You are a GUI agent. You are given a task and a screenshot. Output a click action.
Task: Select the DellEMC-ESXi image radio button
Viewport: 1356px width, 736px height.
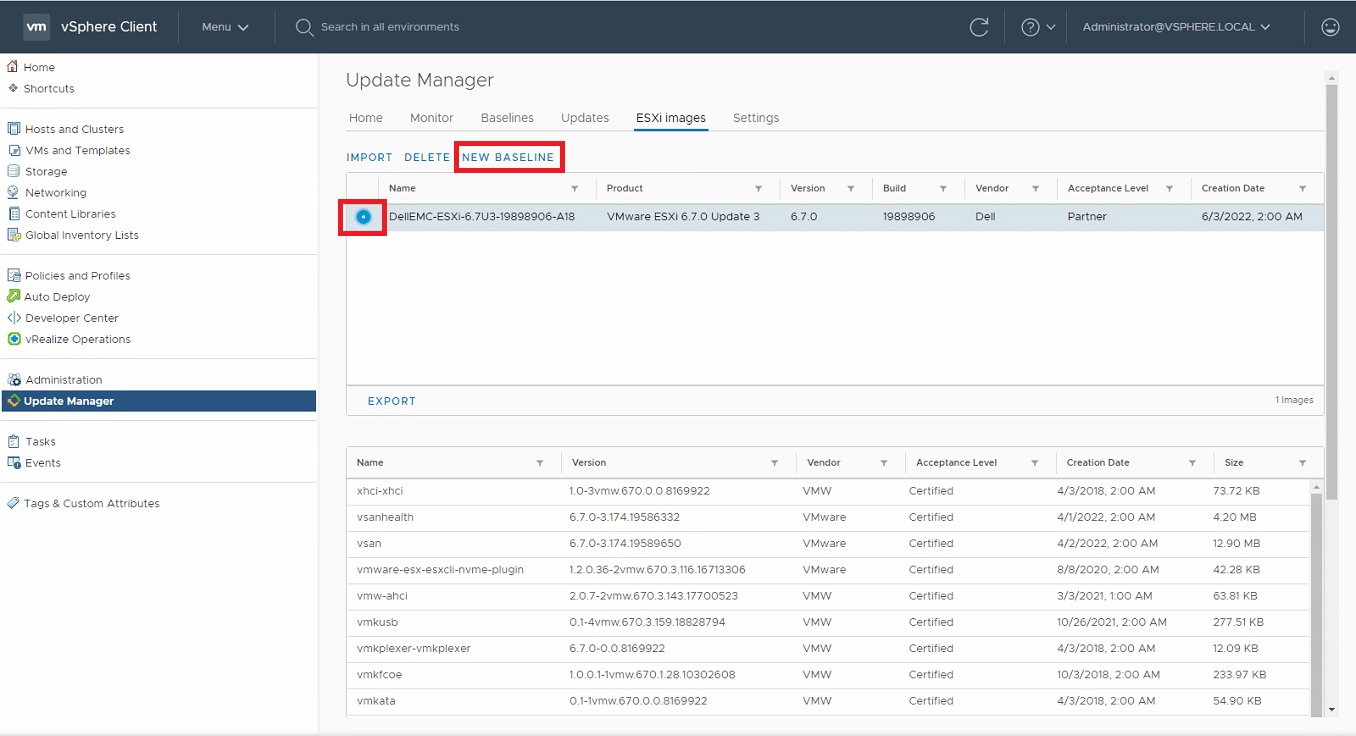(x=363, y=217)
